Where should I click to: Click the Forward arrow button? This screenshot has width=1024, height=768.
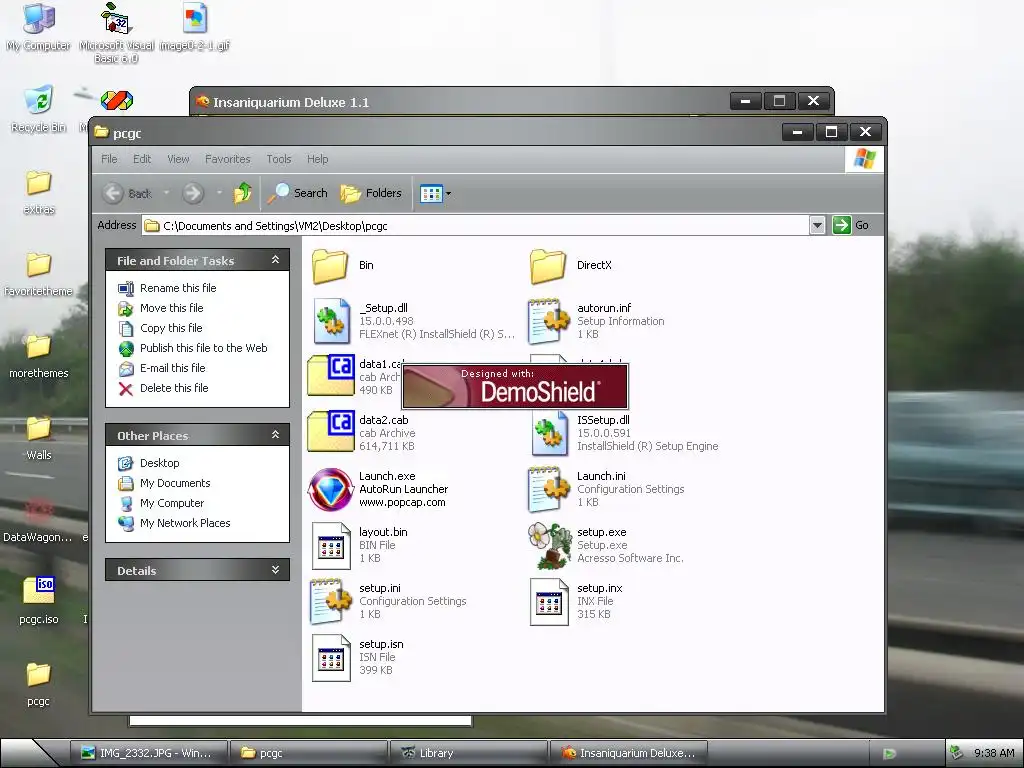193,193
